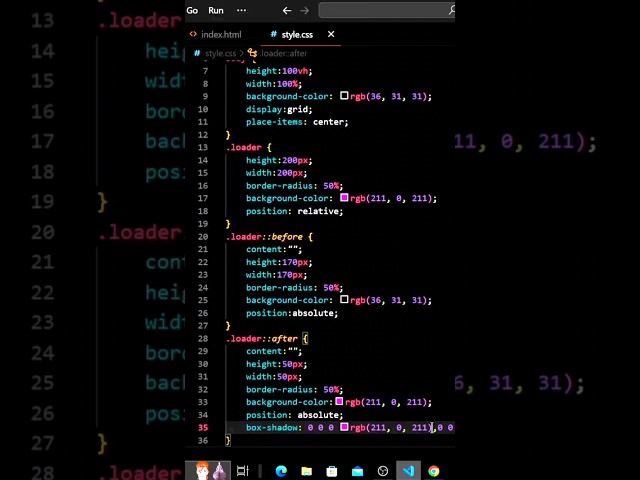Click 'content:"";' on line 21
Image resolution: width=640 pixels, height=480 pixels.
pos(274,249)
